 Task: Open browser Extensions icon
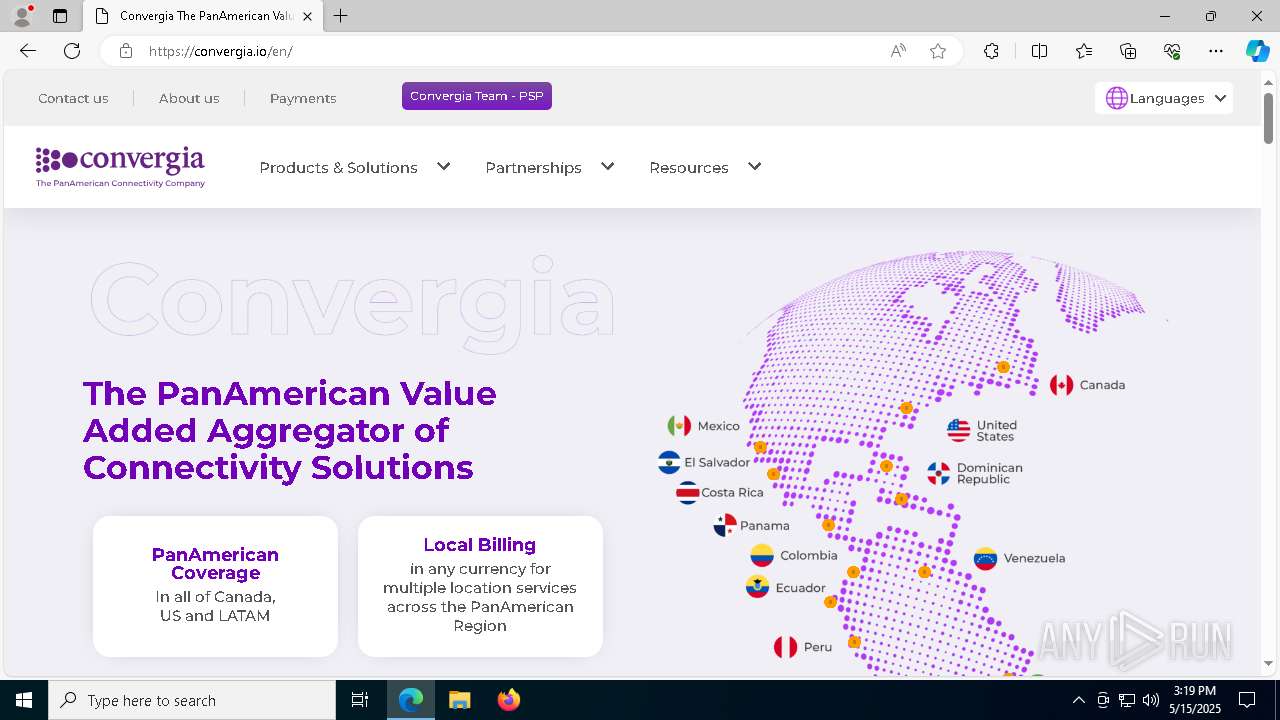991,51
